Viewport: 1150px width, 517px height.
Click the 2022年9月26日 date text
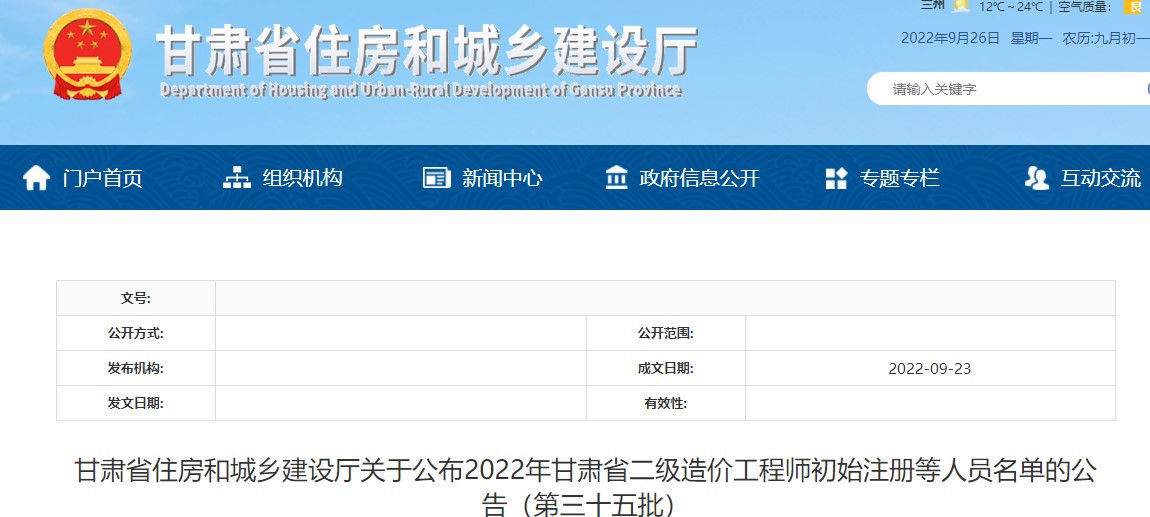point(950,38)
